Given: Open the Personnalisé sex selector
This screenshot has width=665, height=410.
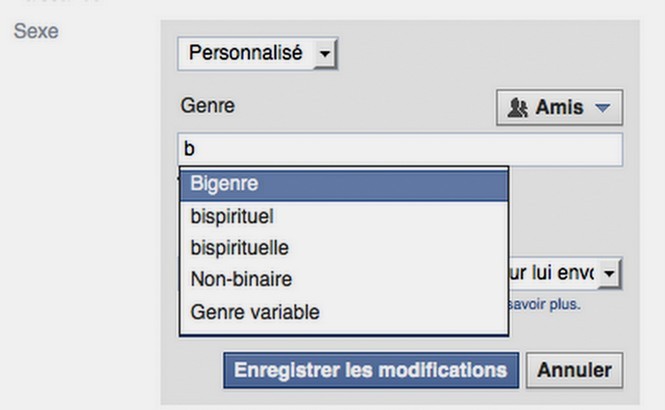Looking at the screenshot, I should tap(257, 53).
